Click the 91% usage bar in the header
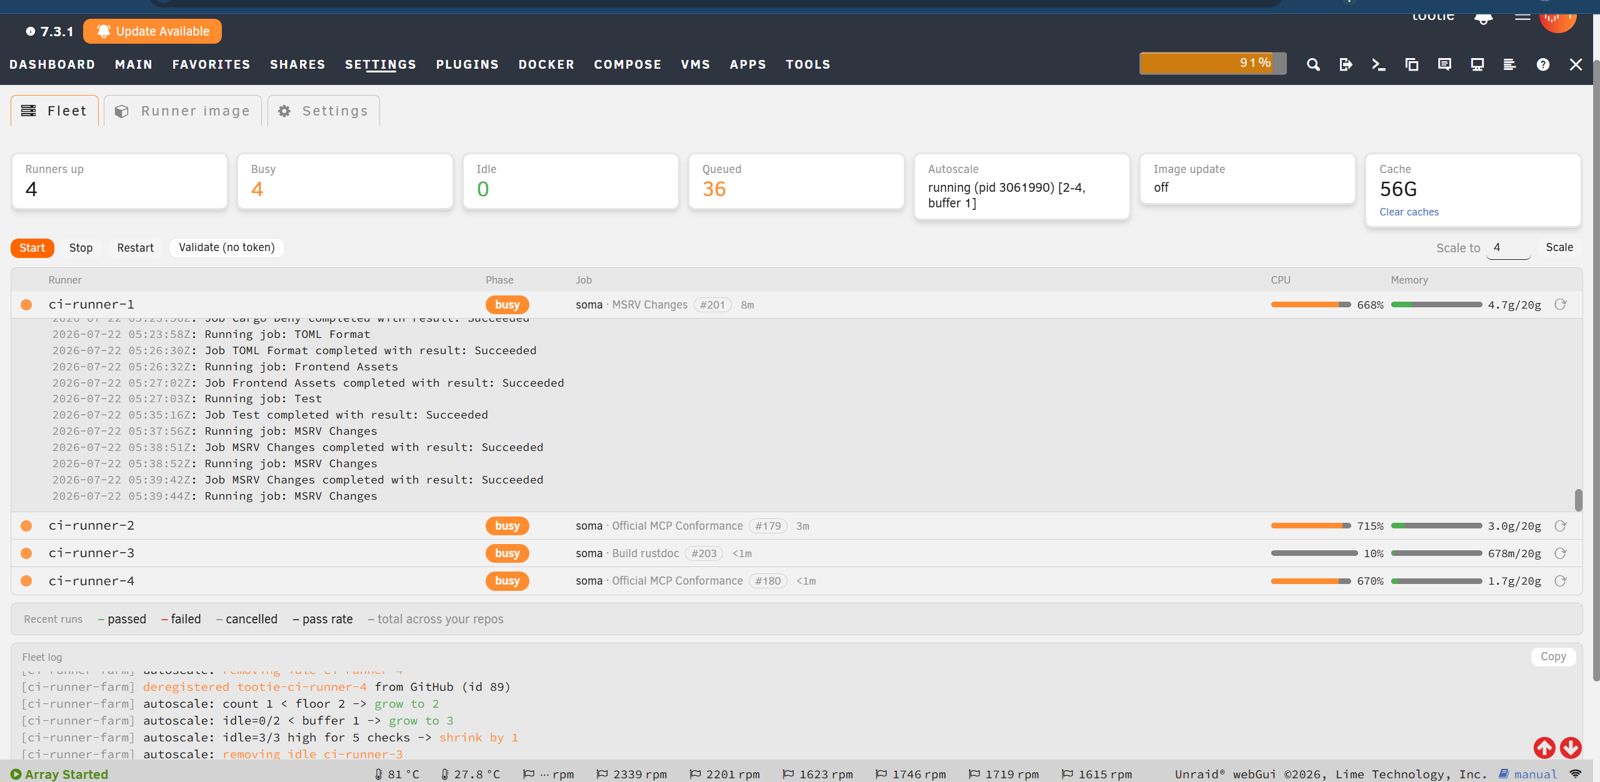 point(1213,64)
